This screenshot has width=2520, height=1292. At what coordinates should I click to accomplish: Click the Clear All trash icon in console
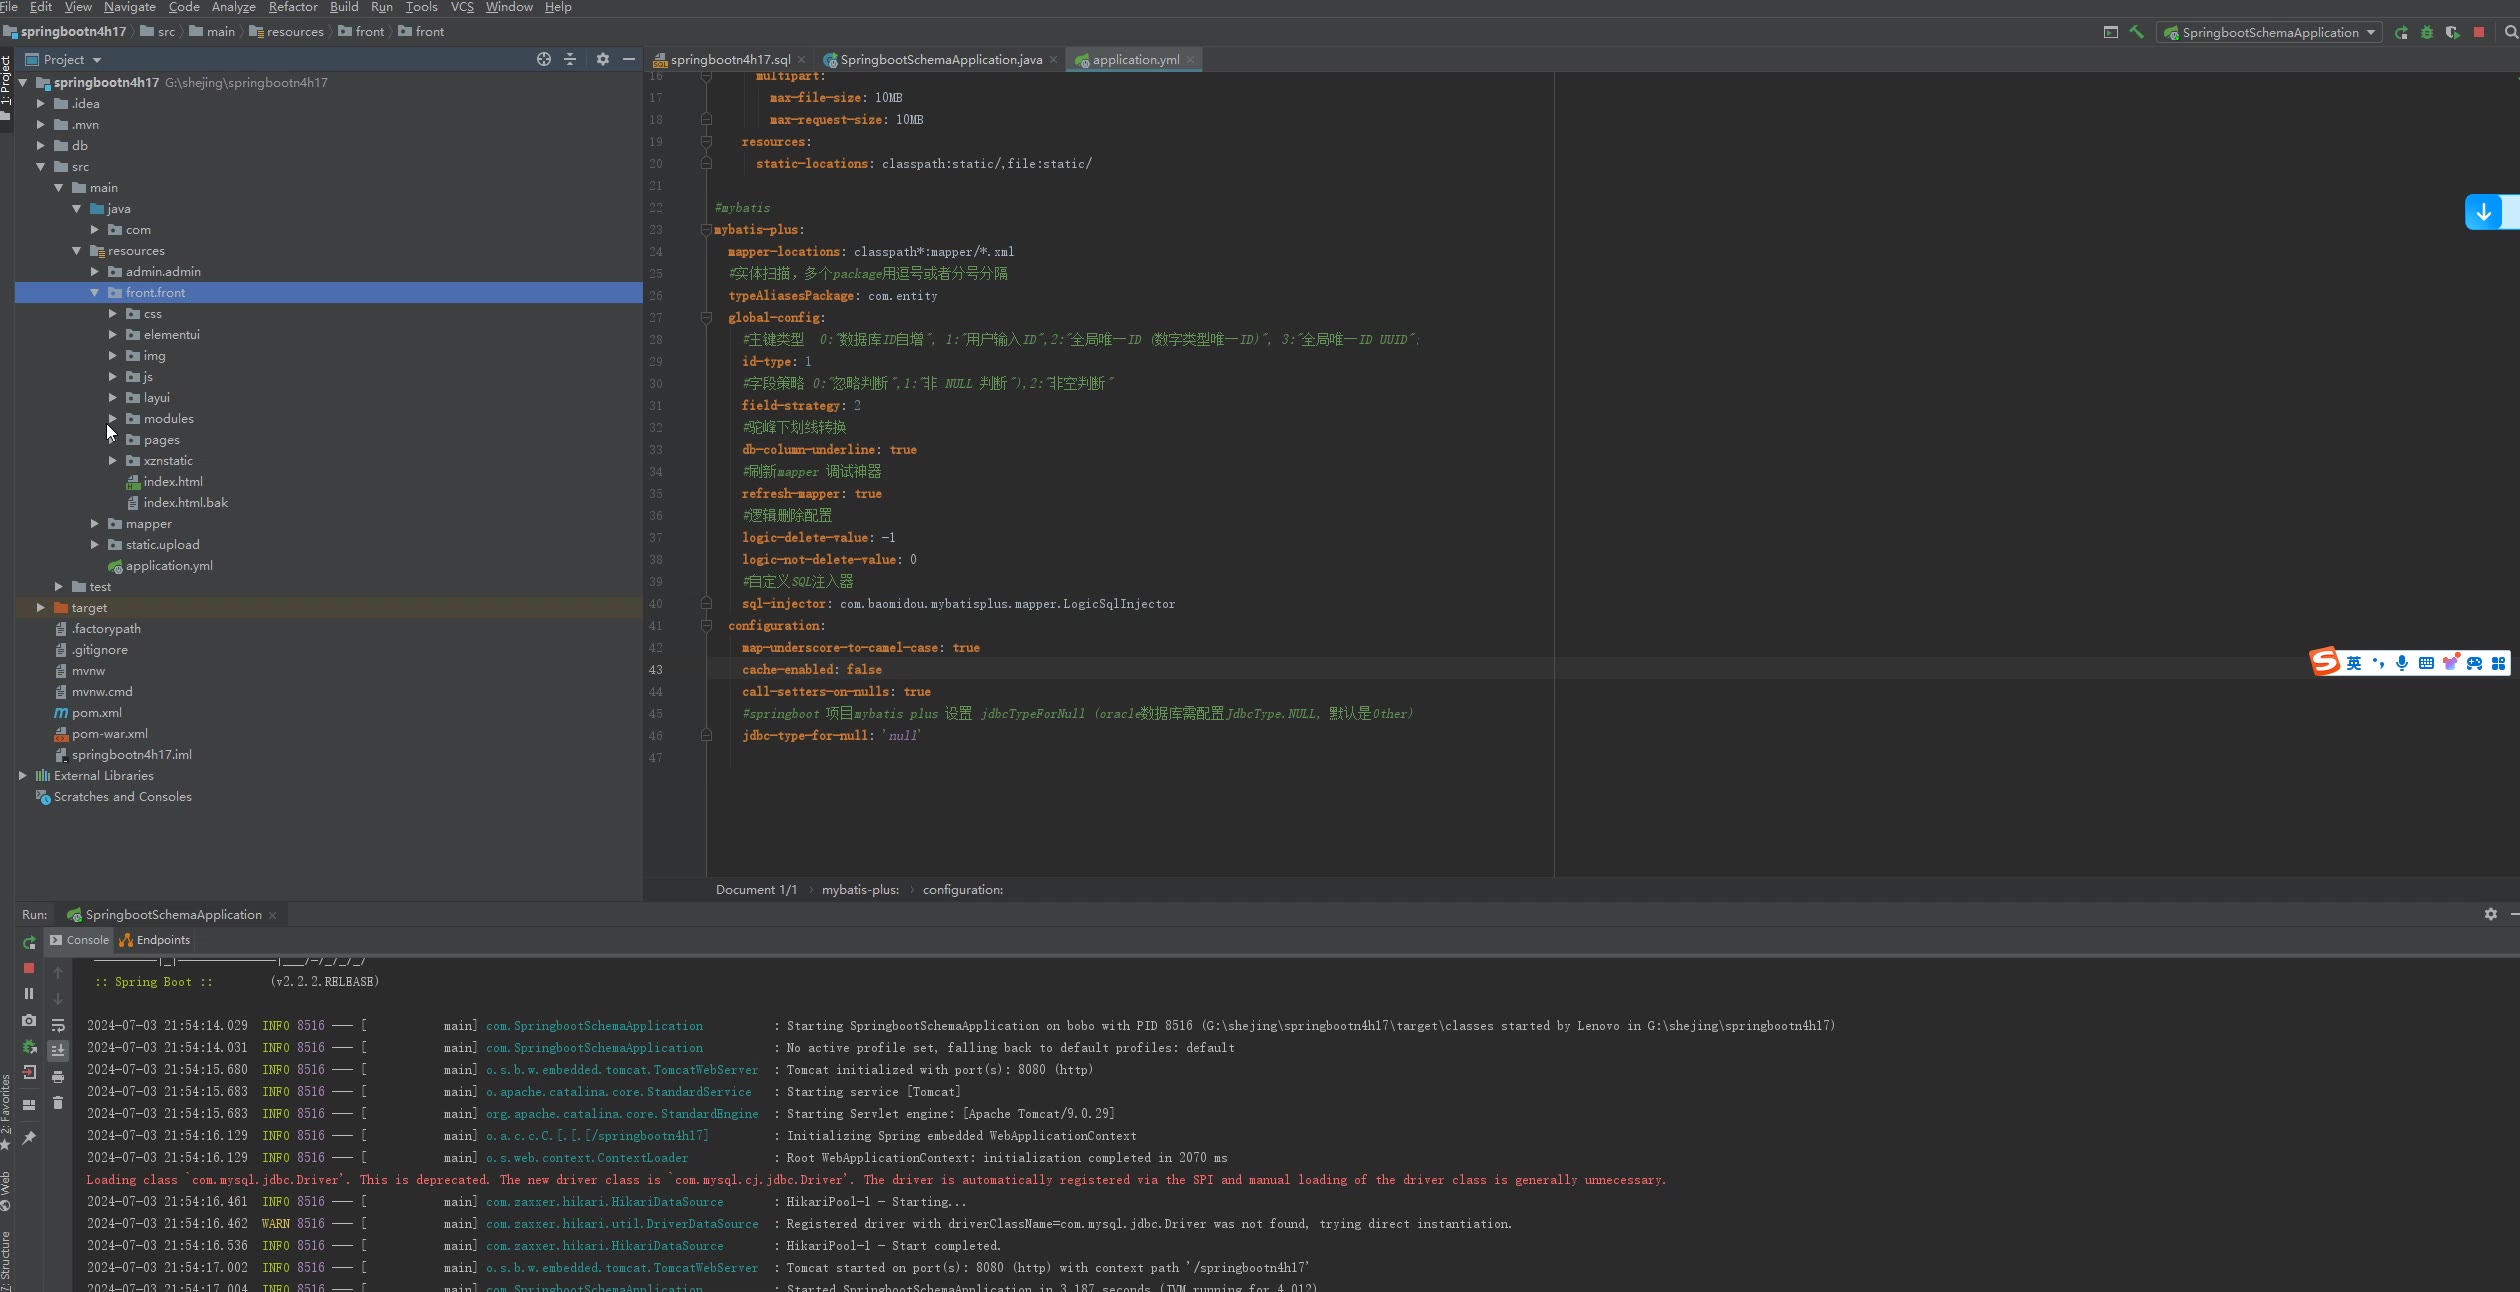pos(58,1102)
